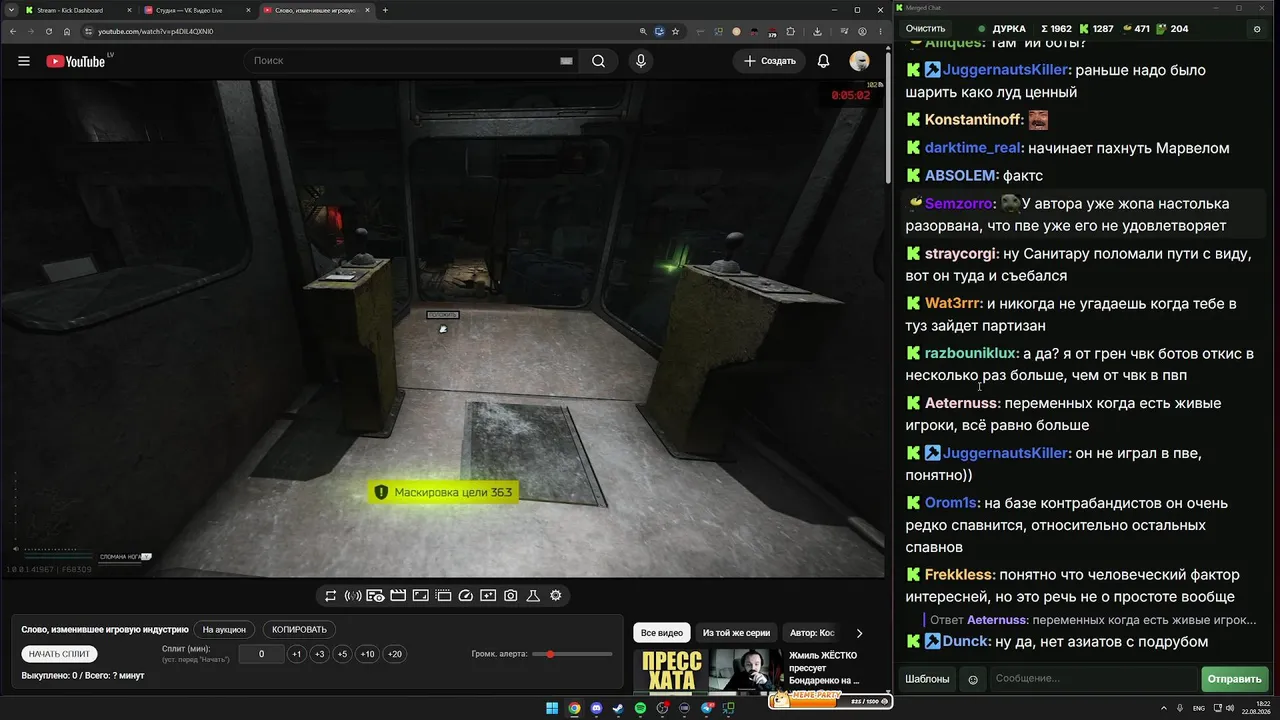Viewport: 1280px width, 720px height.
Task: Click the lab flask icon under the video
Action: 533,596
